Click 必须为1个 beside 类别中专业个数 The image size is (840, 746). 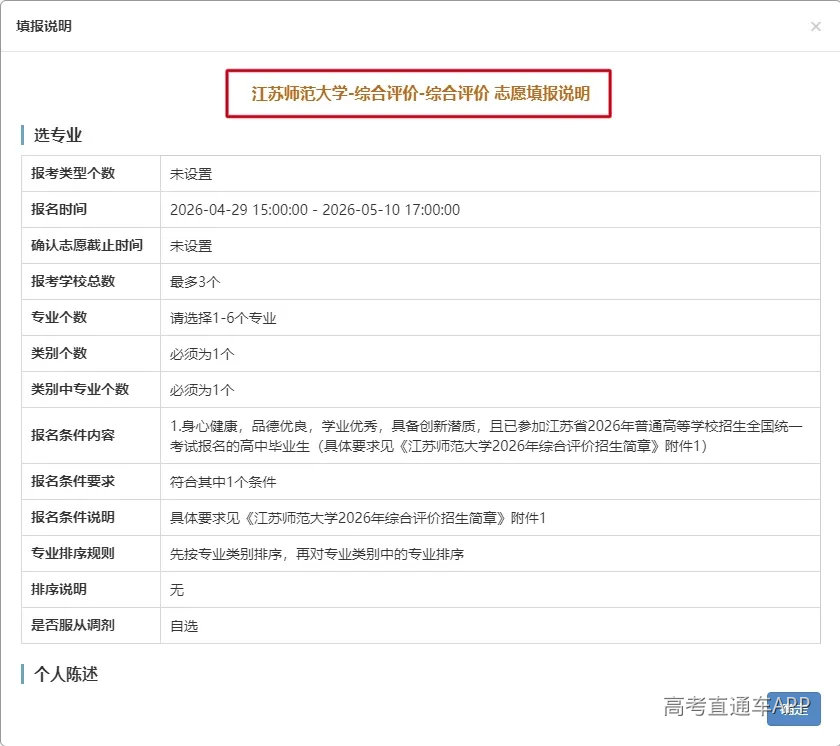(202, 390)
